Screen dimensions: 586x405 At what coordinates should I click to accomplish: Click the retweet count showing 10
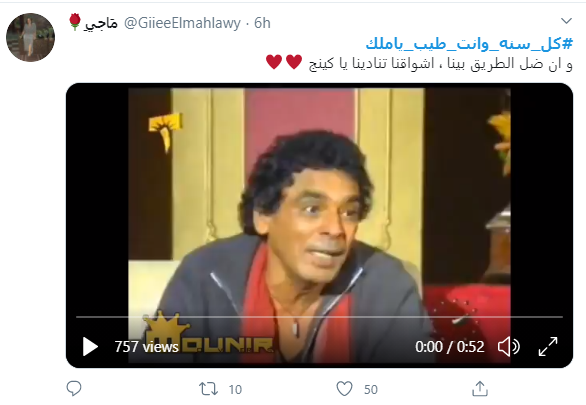235,390
